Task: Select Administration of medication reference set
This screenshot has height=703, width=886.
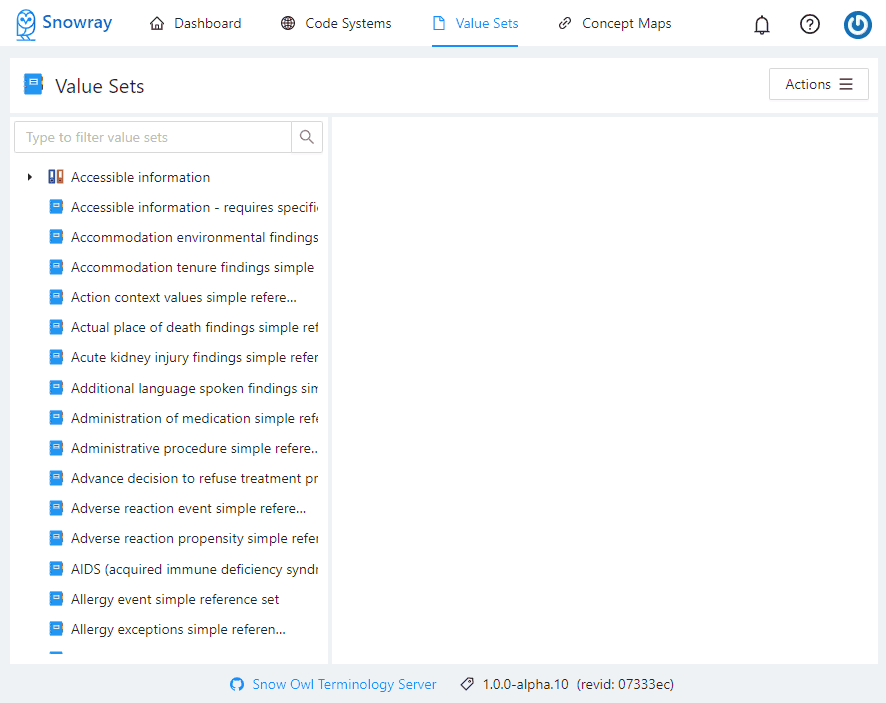Action: tap(193, 418)
